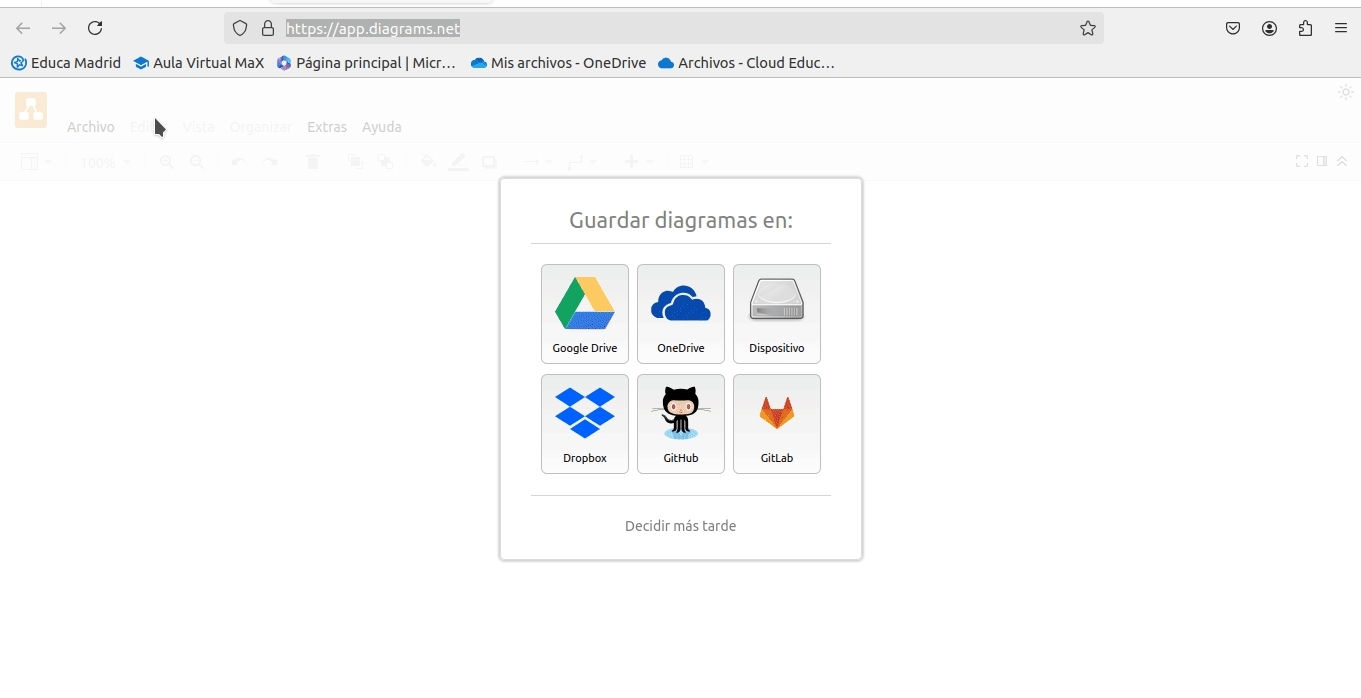The image size is (1361, 698).
Task: Bookmark this page with star icon
Action: [x=1088, y=28]
